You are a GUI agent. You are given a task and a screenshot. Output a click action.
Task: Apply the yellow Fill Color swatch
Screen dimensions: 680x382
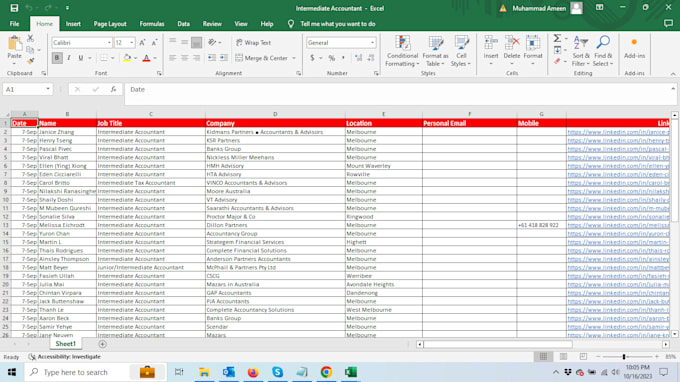127,58
